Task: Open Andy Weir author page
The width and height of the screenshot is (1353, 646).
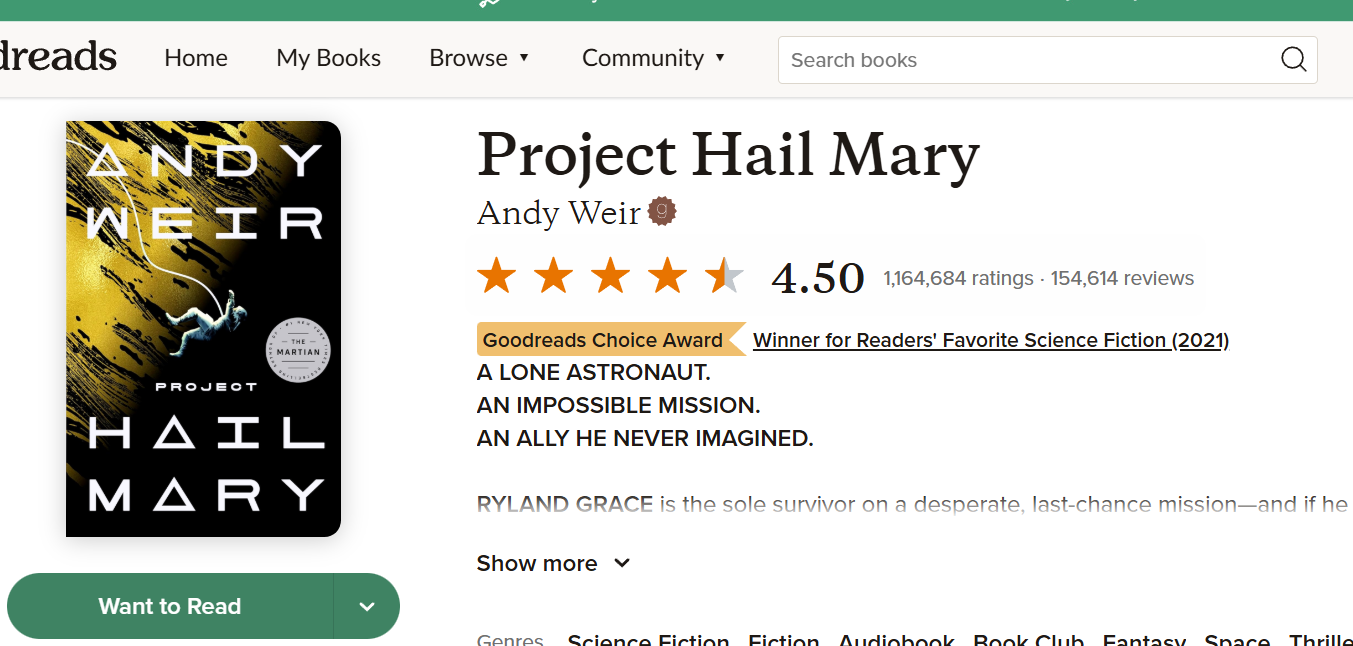Action: coord(558,212)
